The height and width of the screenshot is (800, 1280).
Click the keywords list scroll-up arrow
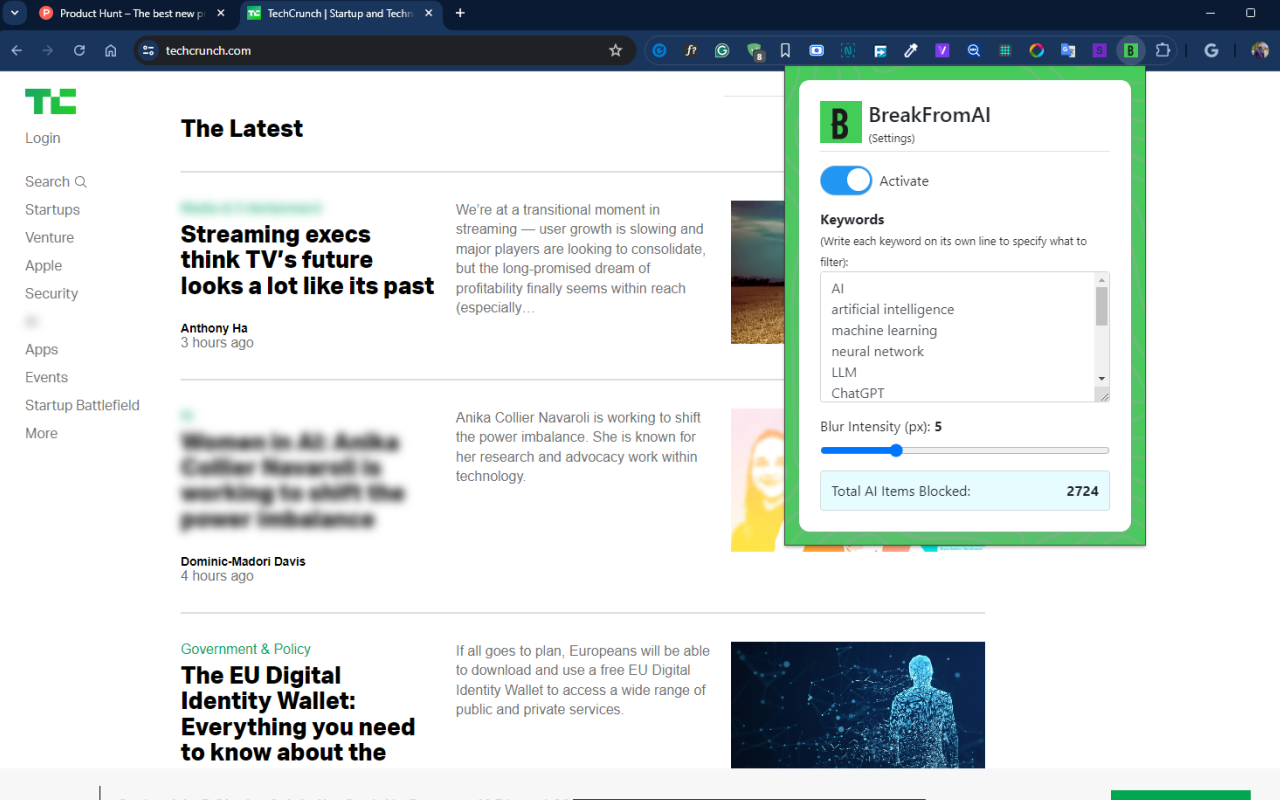pyautogui.click(x=1102, y=279)
